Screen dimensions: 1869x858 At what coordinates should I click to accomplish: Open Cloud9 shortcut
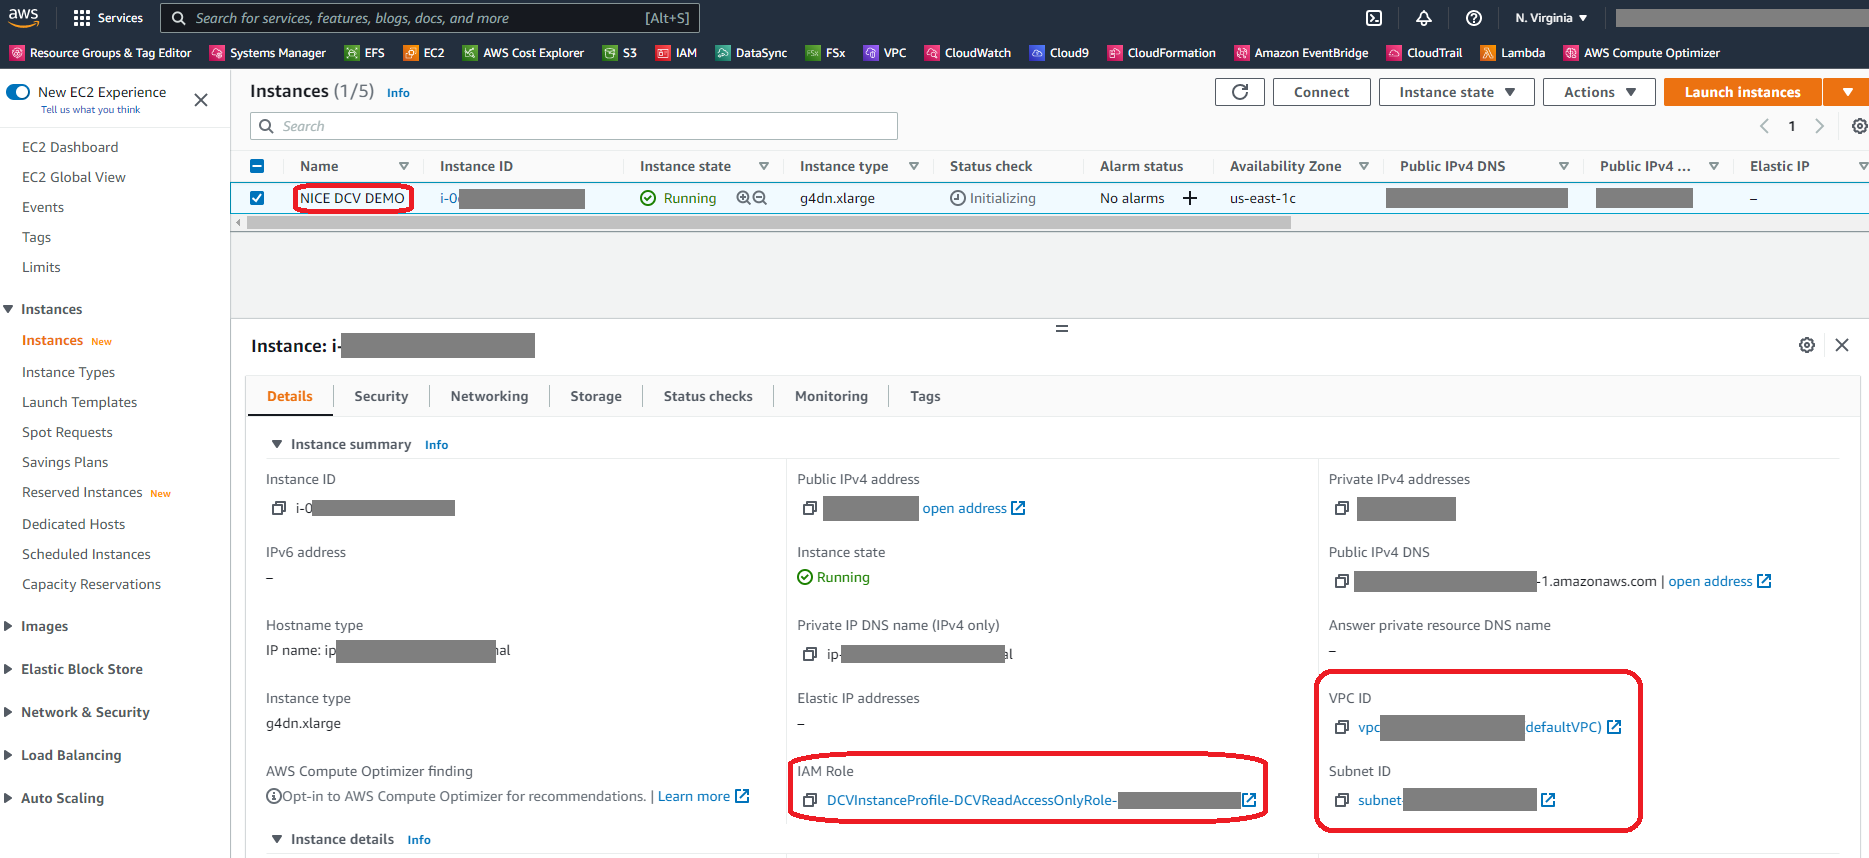coord(1059,53)
